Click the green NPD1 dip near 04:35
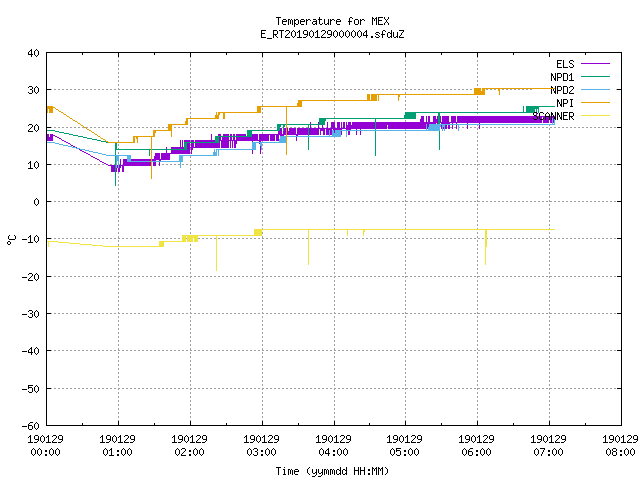640x480 pixels. click(x=376, y=137)
